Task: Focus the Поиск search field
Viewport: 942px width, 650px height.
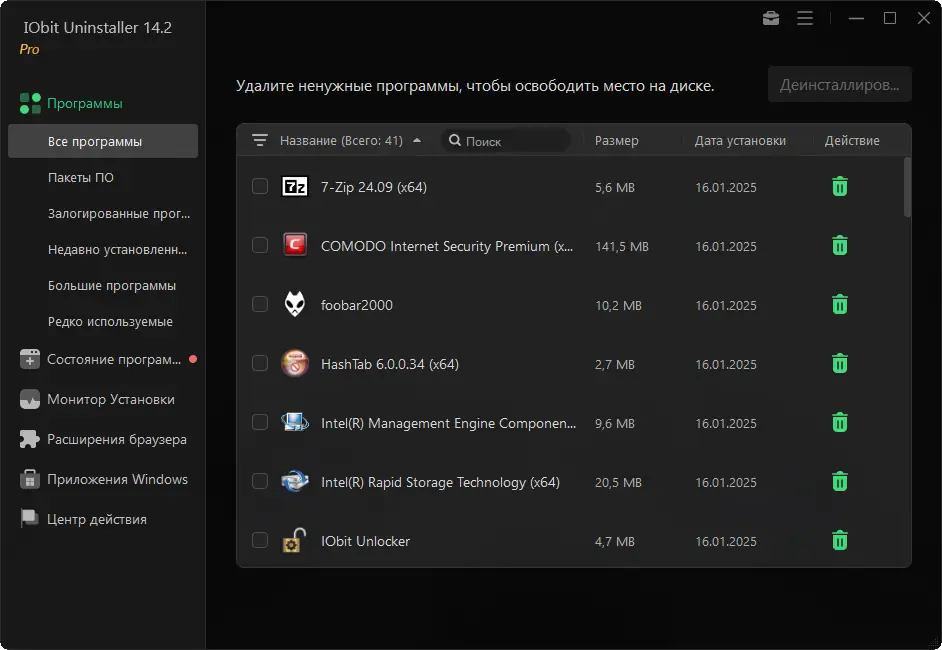Action: (x=512, y=141)
